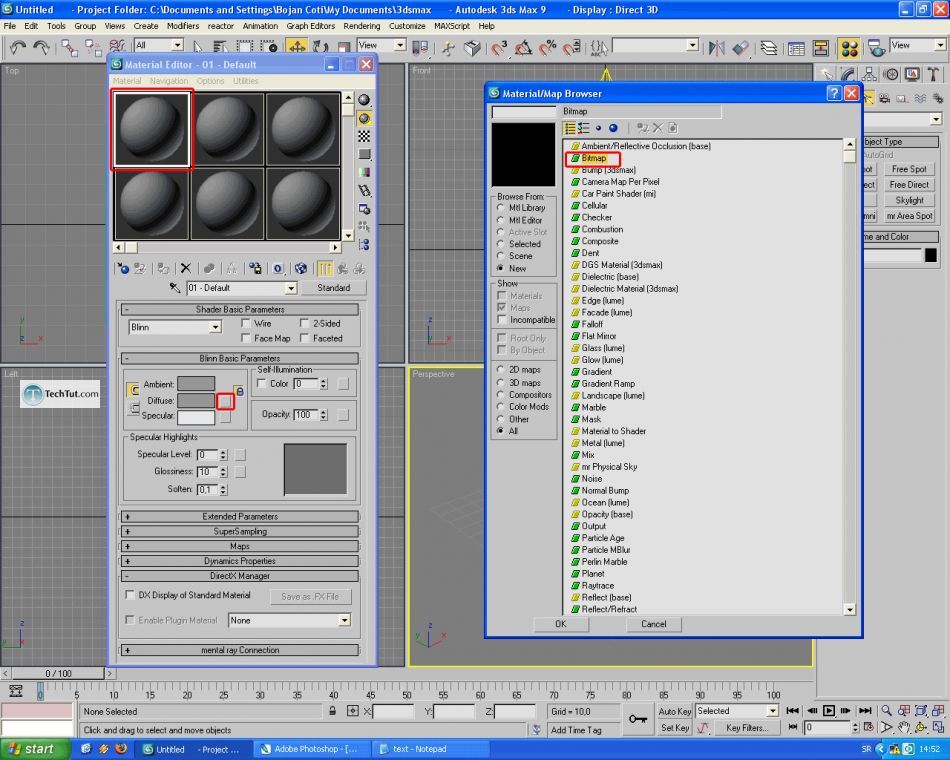Click Show Map in Viewport cube icon

[301, 268]
